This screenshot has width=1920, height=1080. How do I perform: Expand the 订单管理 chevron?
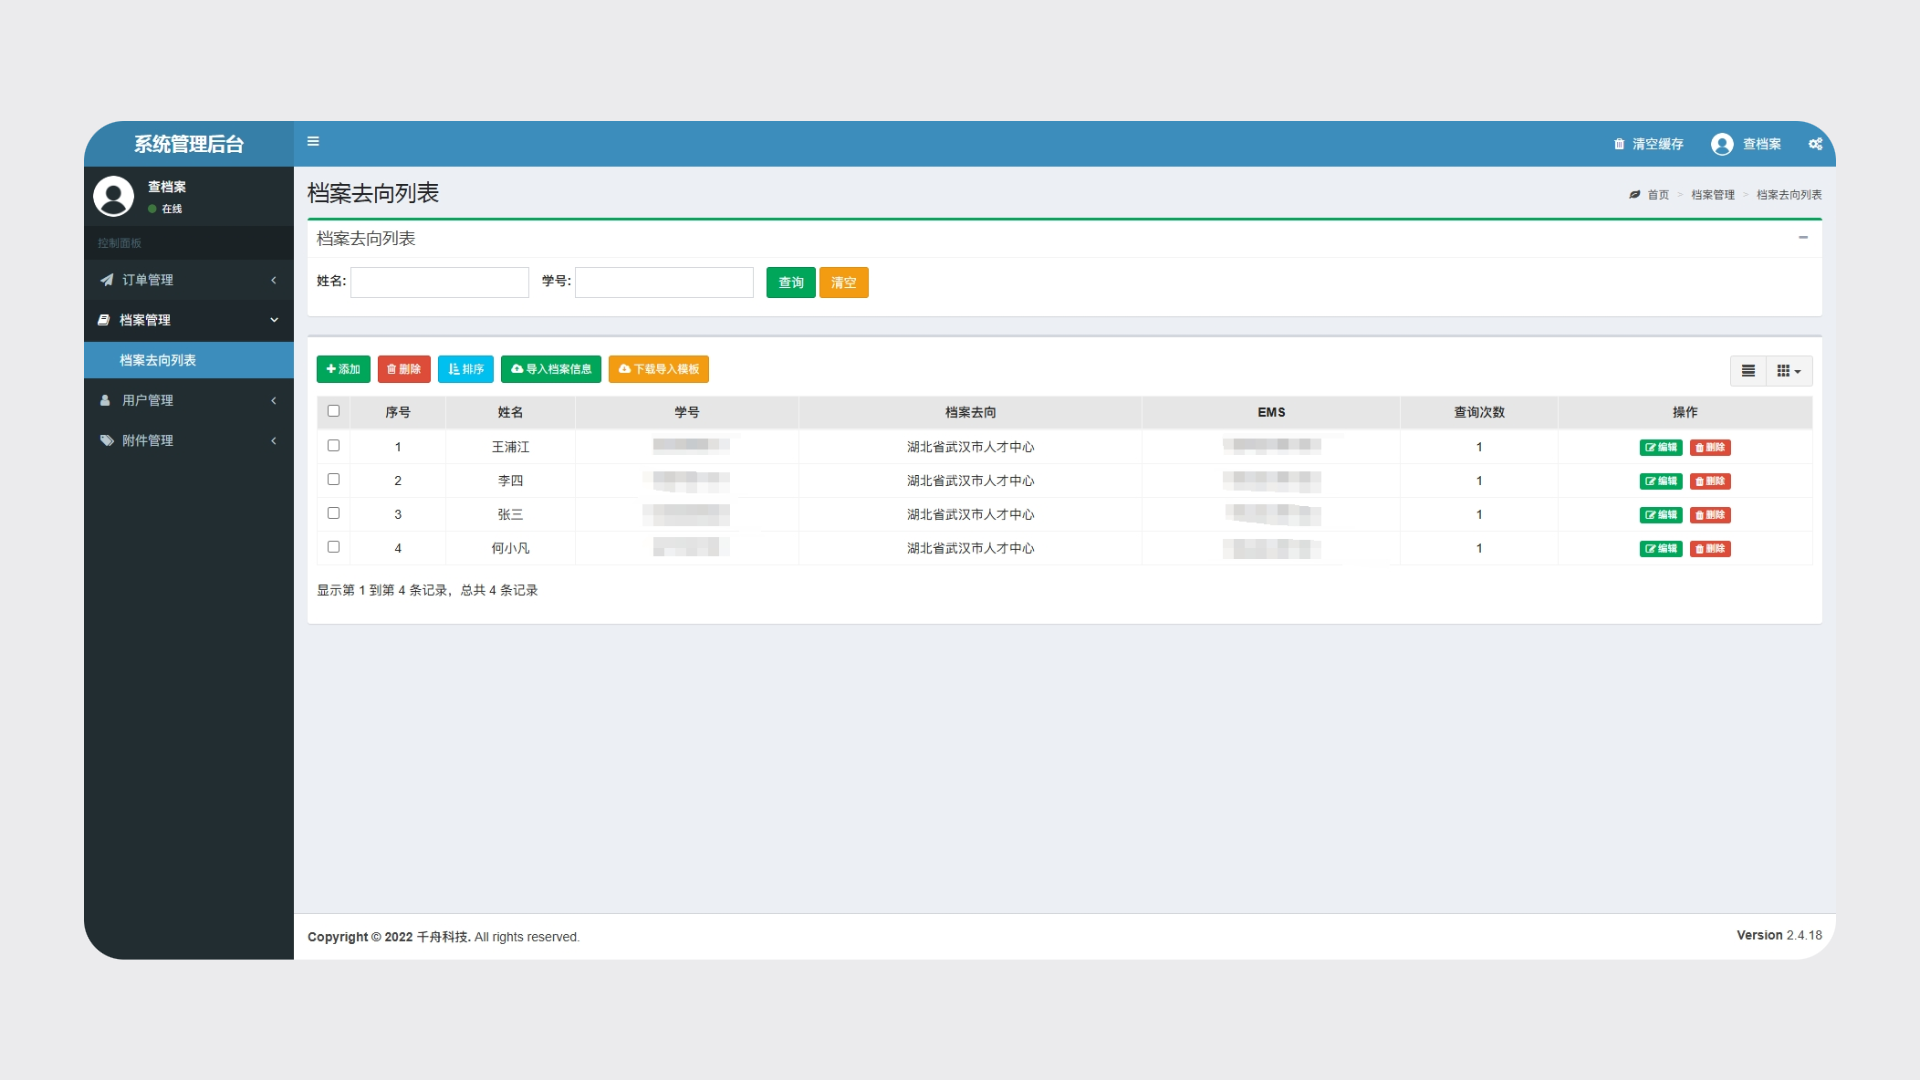(x=273, y=280)
